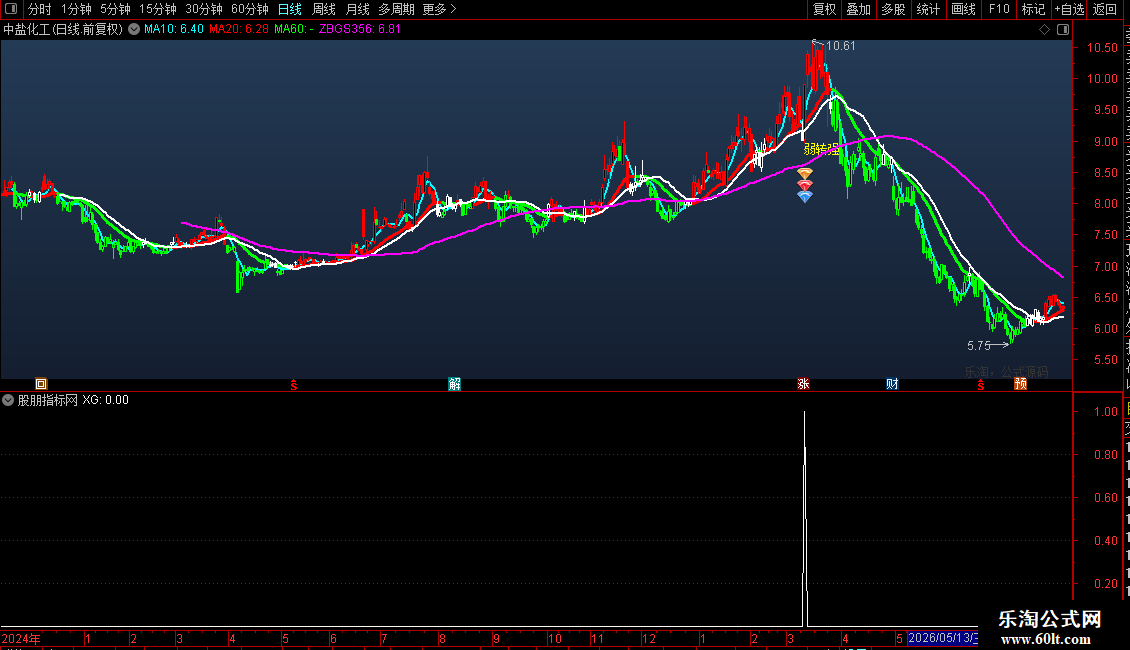This screenshot has width=1130, height=650.
Task: Click the XG indicator signal spike
Action: [804, 519]
